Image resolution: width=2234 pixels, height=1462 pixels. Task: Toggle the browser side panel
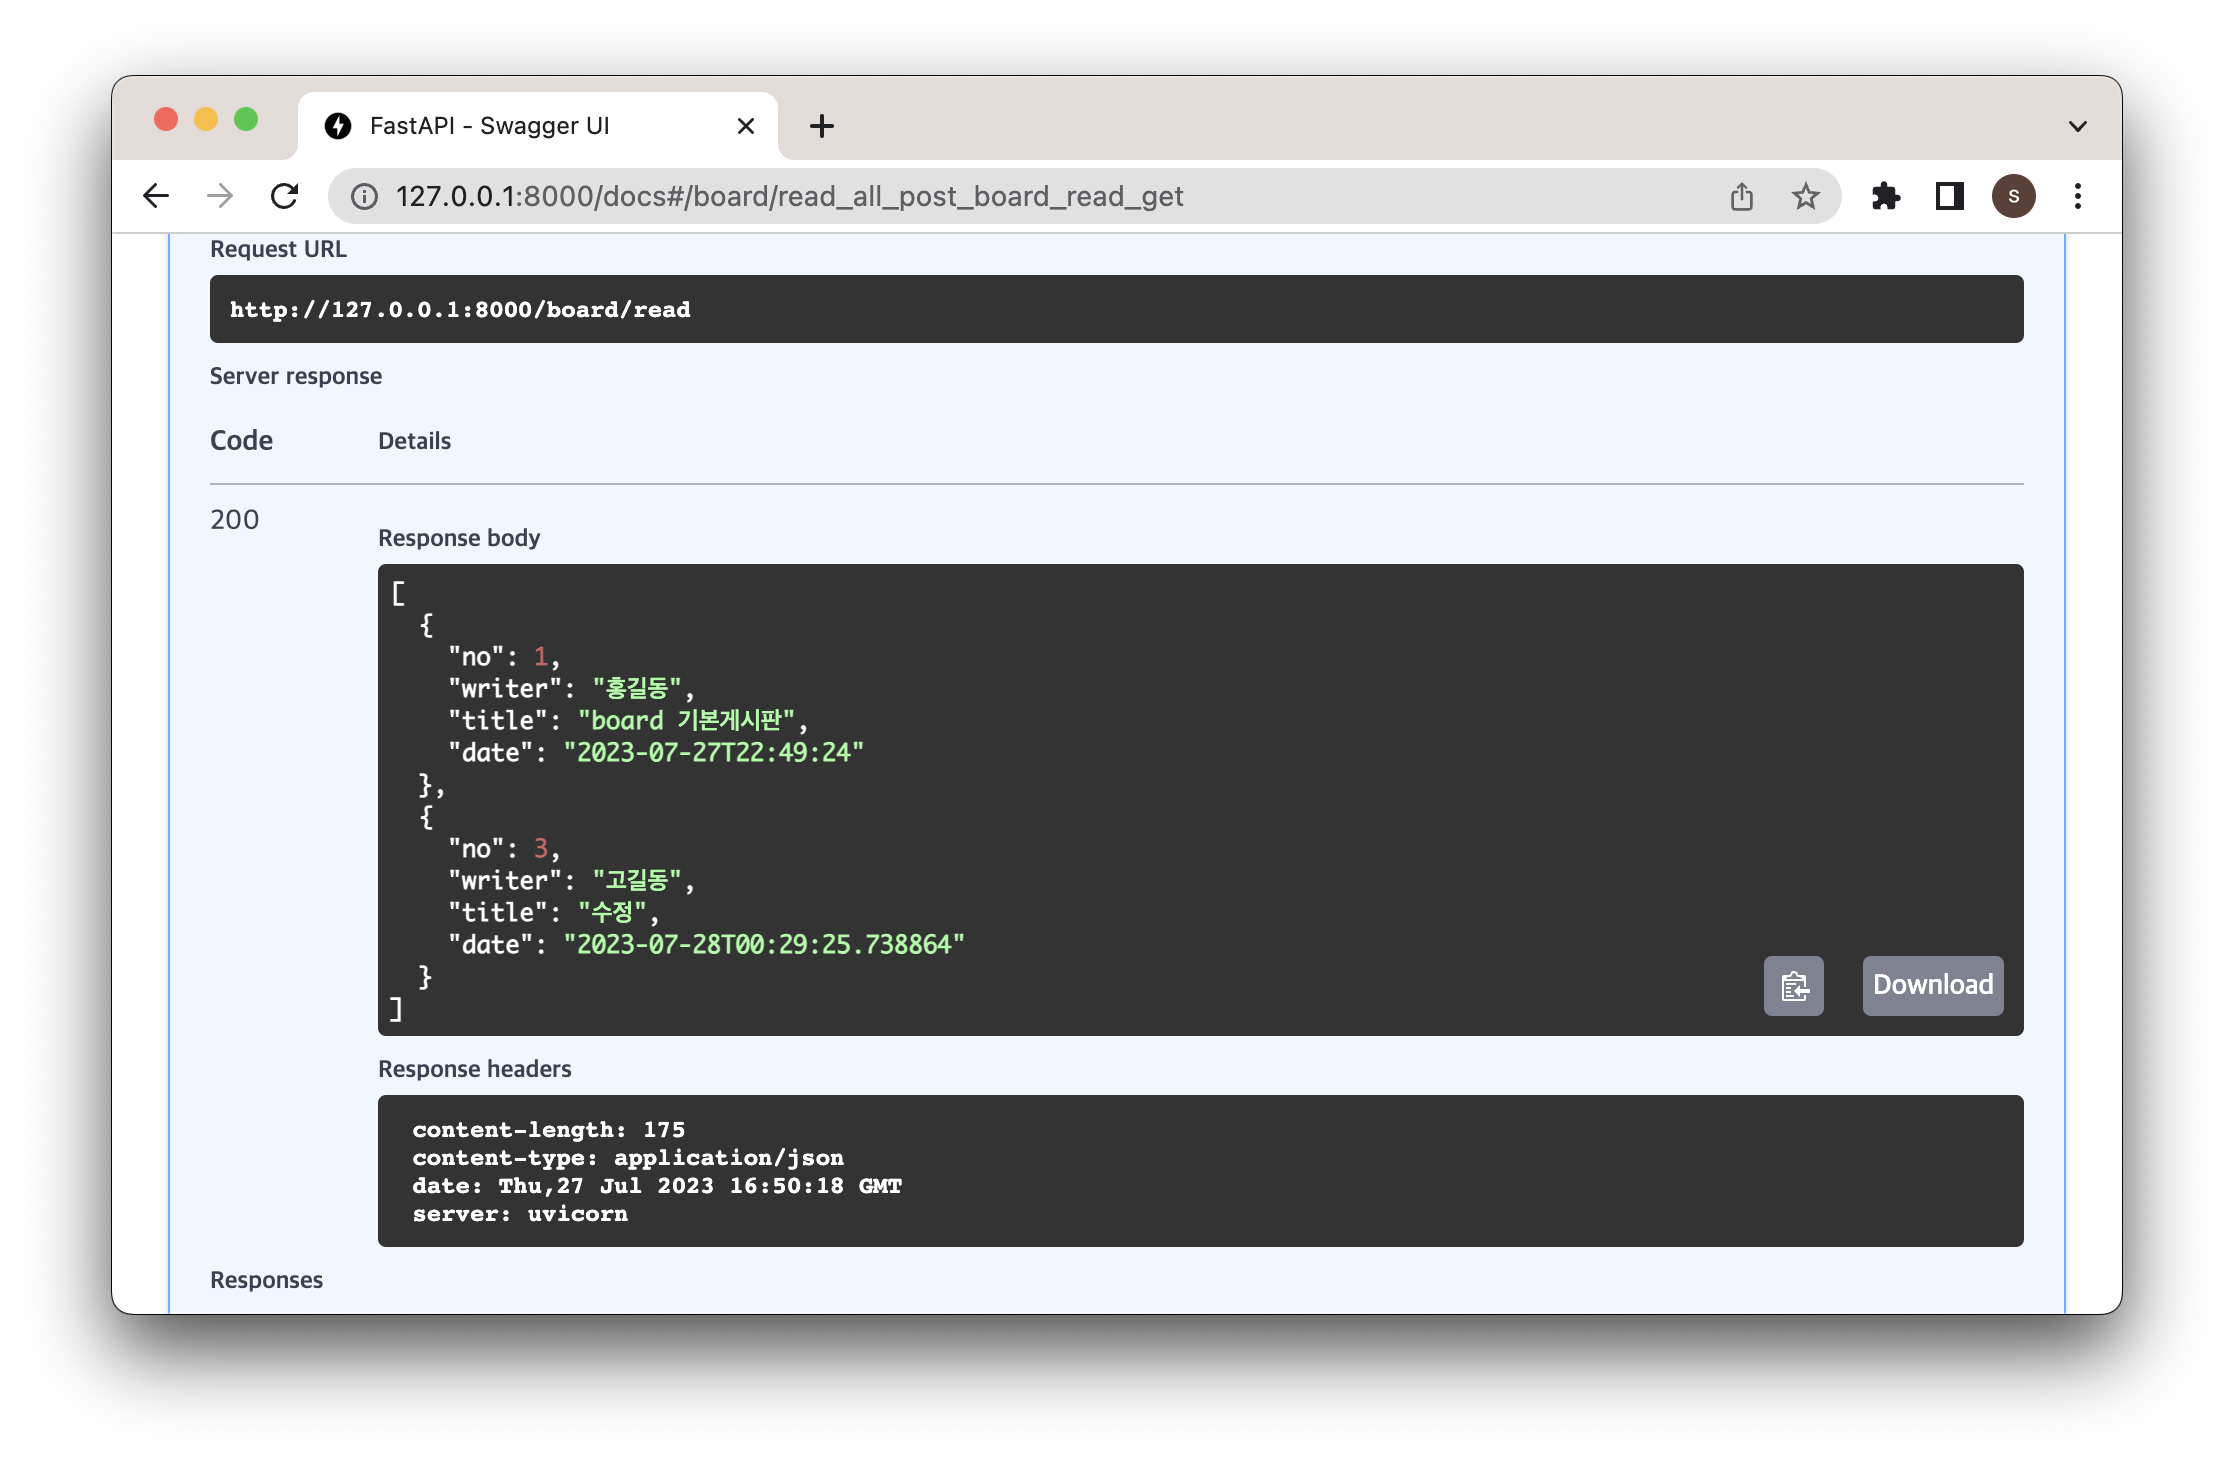point(1949,196)
